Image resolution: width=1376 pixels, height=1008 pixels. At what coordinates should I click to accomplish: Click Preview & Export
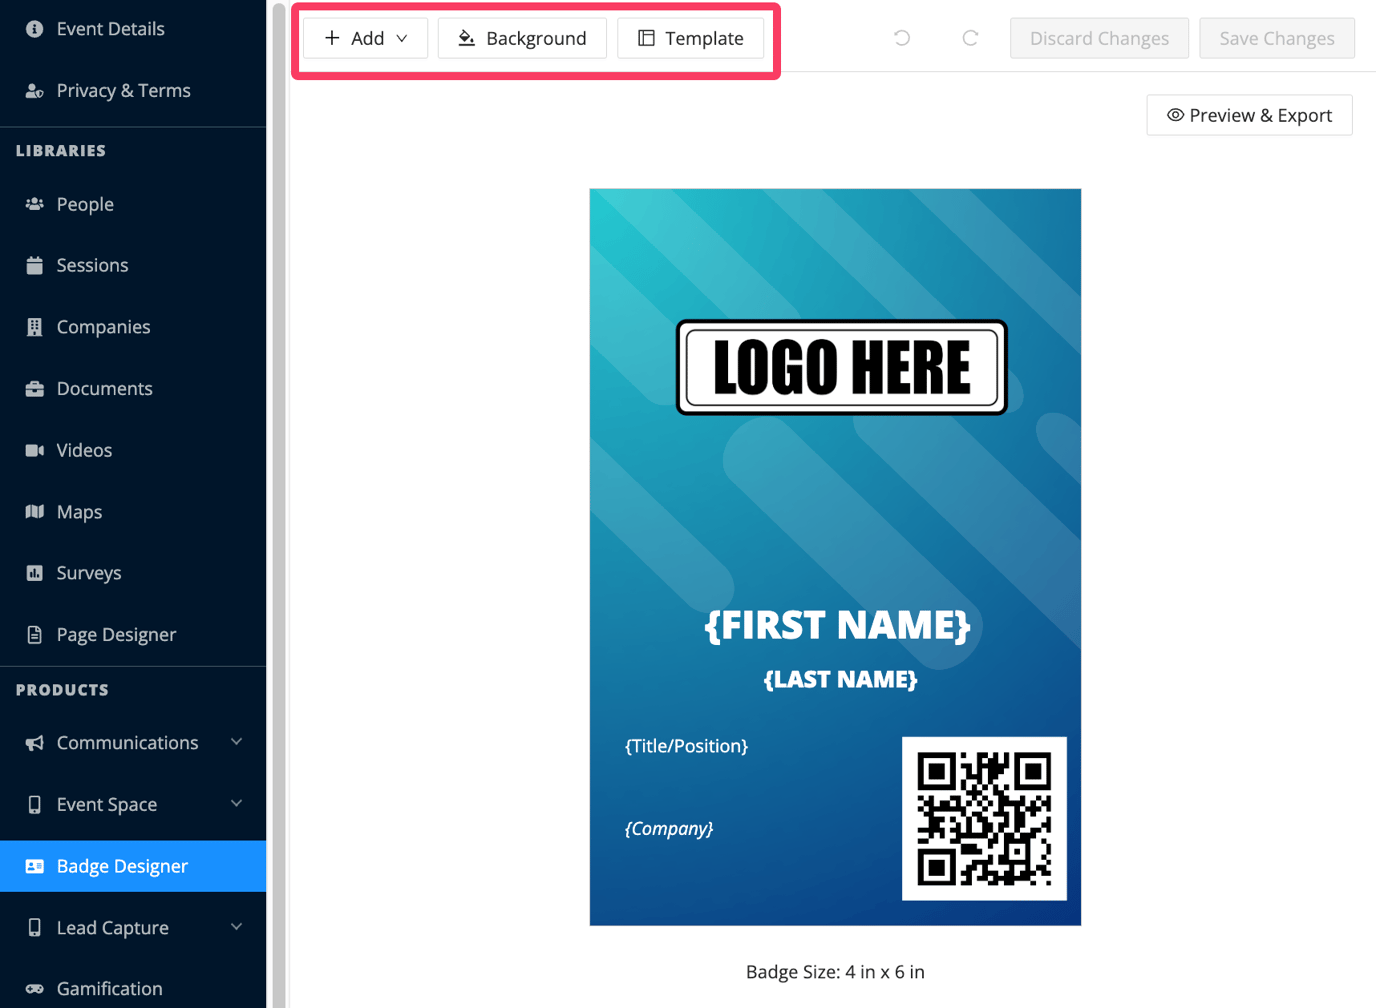[1249, 115]
